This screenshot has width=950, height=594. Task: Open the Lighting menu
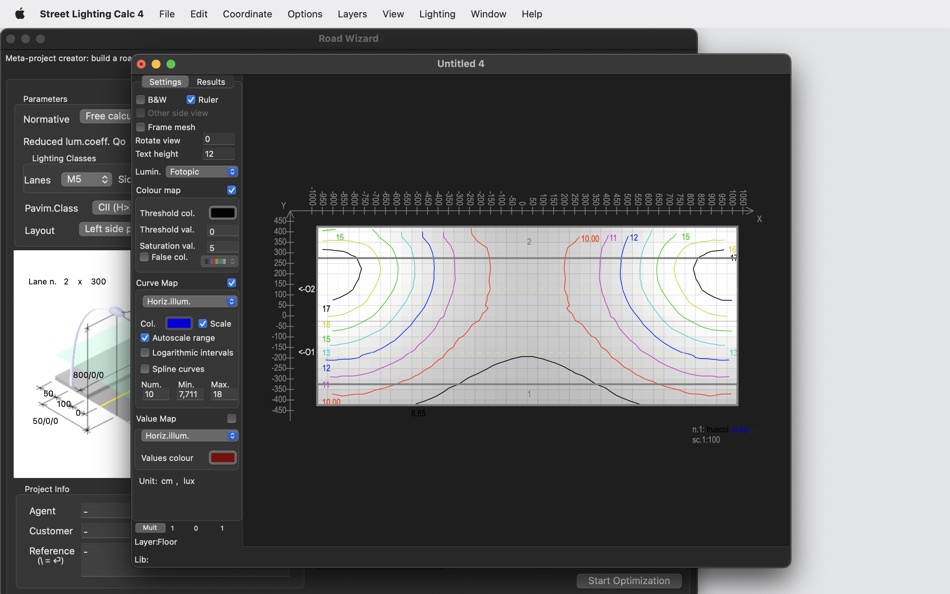coord(437,14)
